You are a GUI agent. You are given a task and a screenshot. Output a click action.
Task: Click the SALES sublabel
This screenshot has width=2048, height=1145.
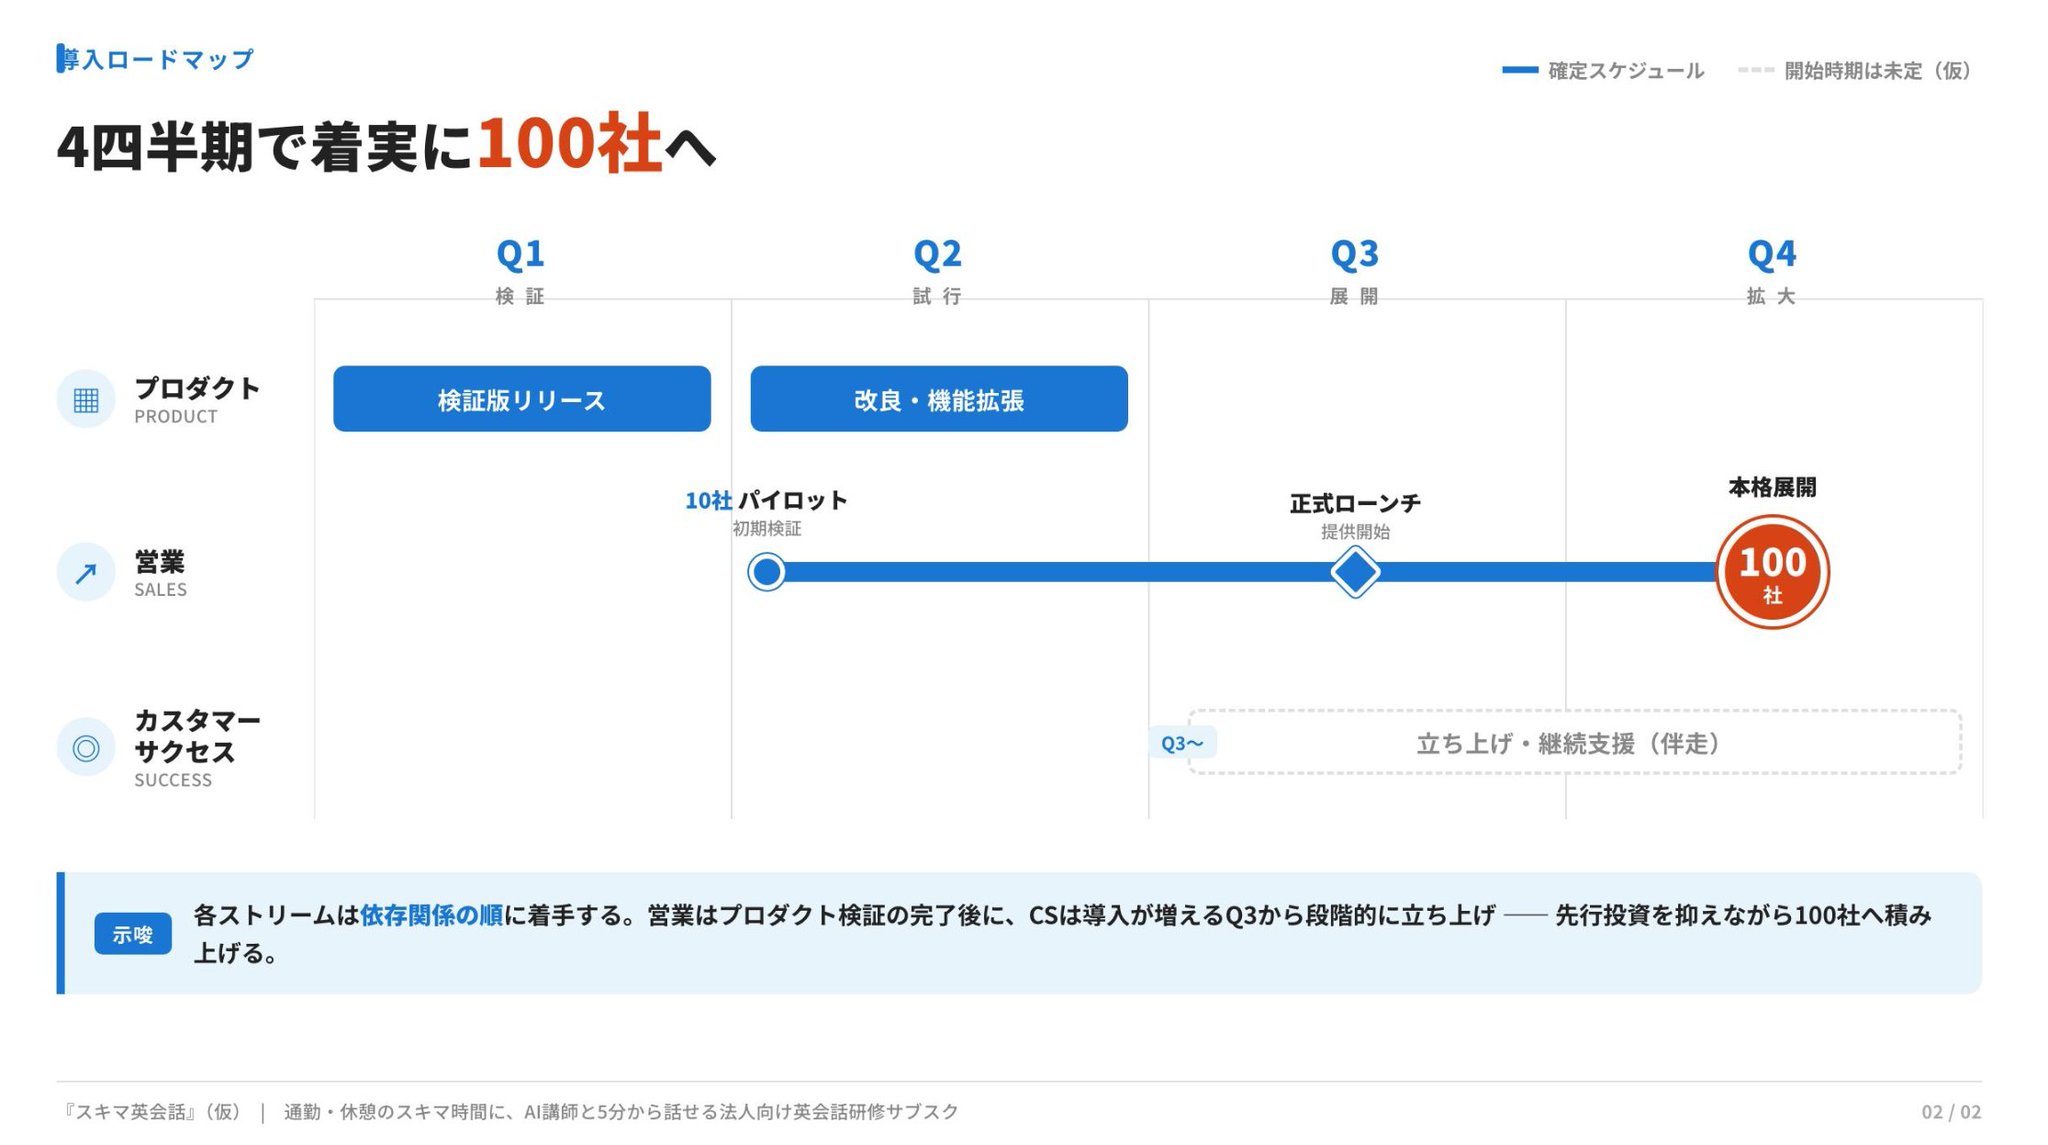161,590
